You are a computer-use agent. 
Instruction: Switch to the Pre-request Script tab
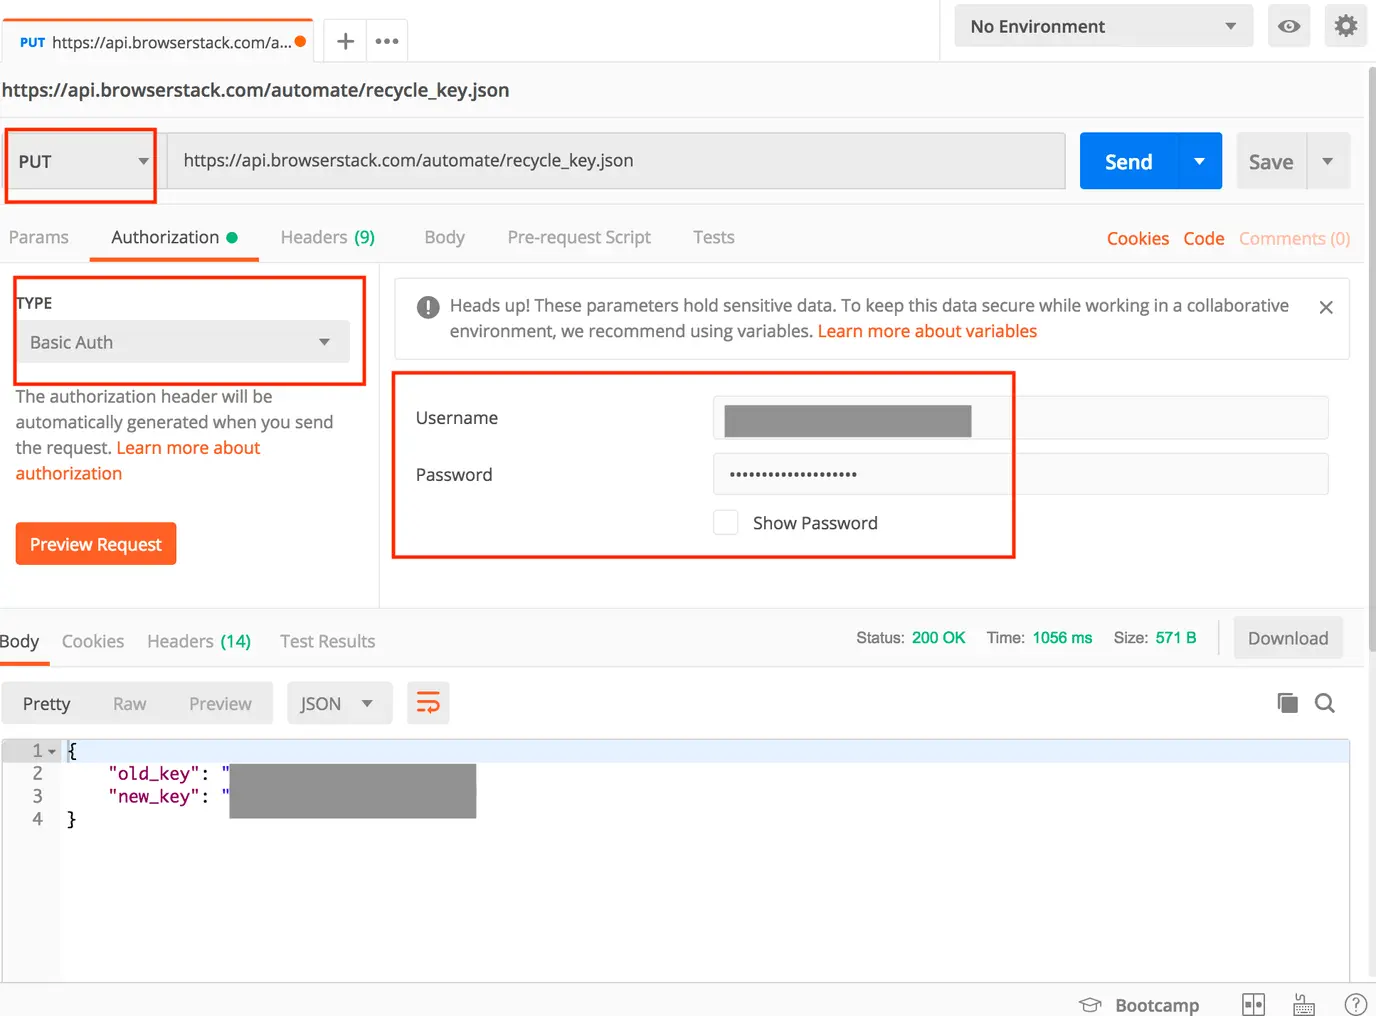tap(579, 237)
